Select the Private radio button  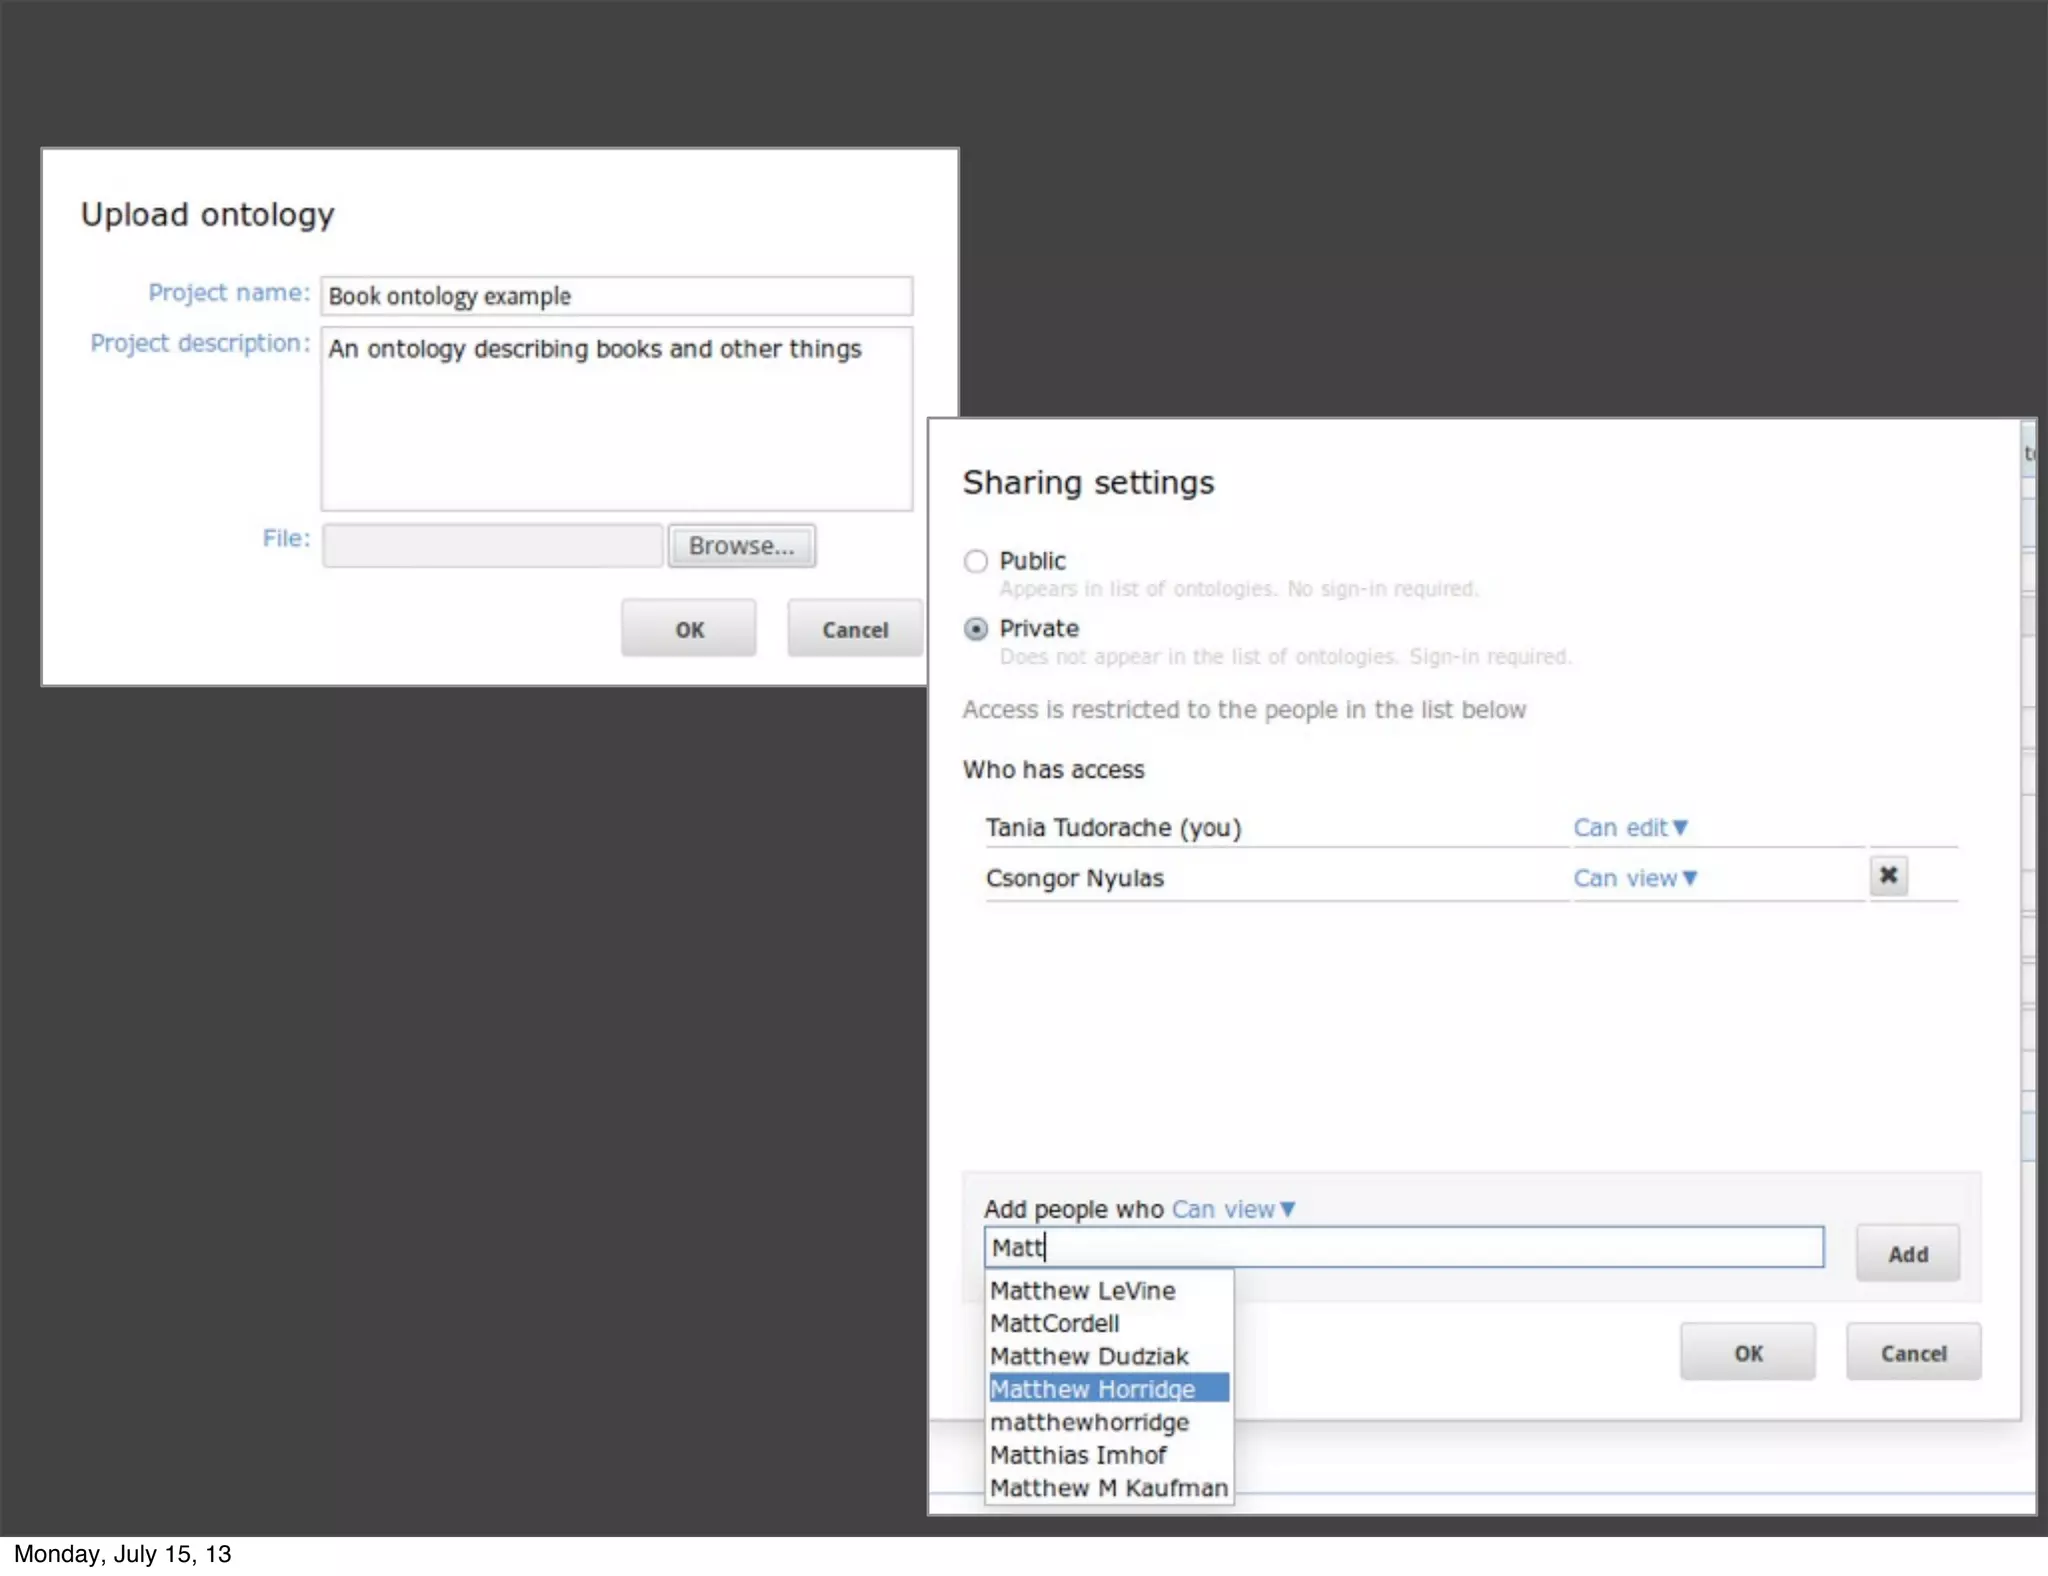(x=976, y=629)
